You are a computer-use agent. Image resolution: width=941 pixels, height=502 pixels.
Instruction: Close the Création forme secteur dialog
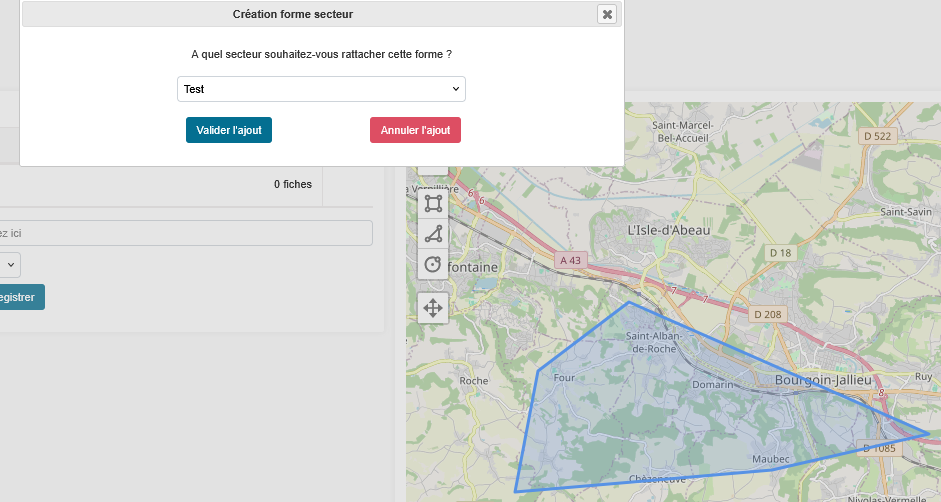coord(607,14)
